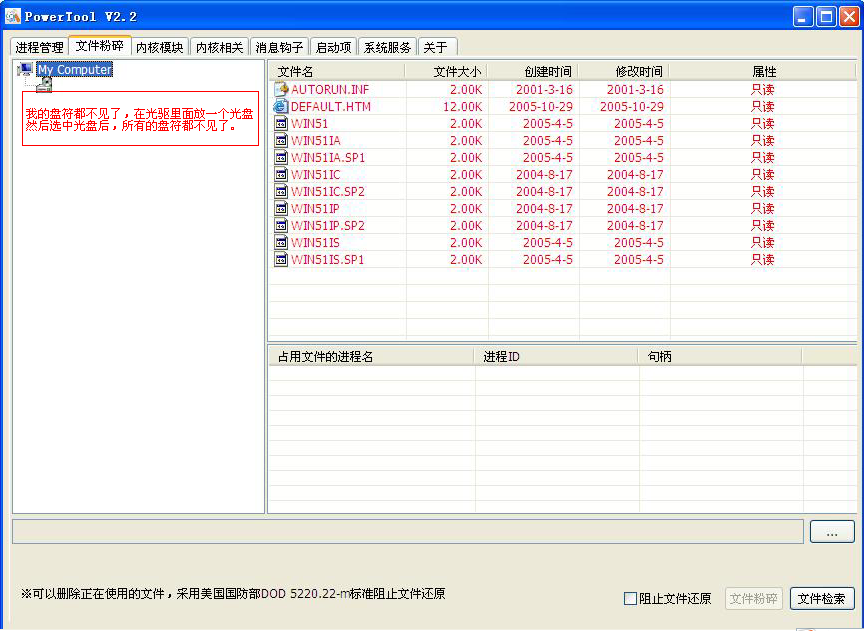Open the 内核相关 tab
Viewport: 864px width, 631px height.
[220, 47]
